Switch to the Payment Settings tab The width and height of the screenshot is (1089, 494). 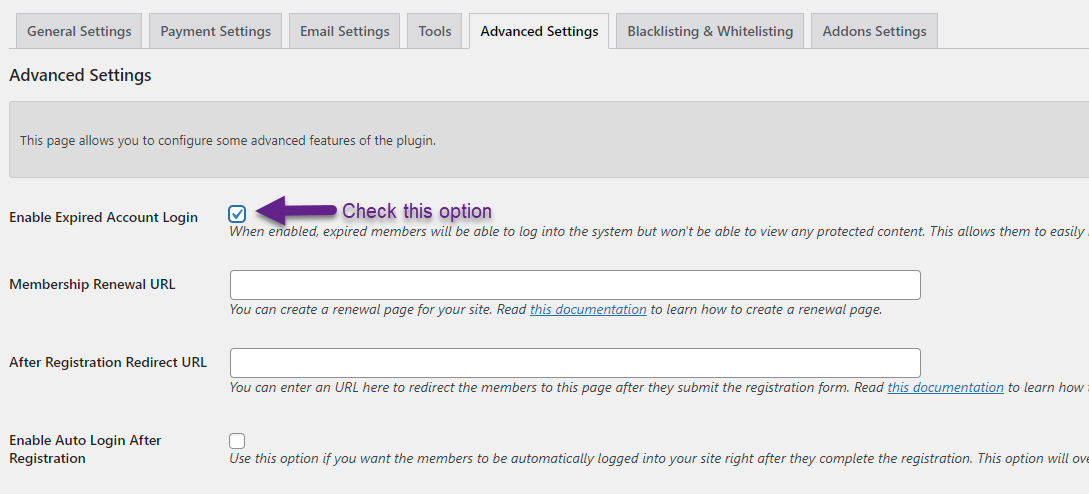coord(215,31)
